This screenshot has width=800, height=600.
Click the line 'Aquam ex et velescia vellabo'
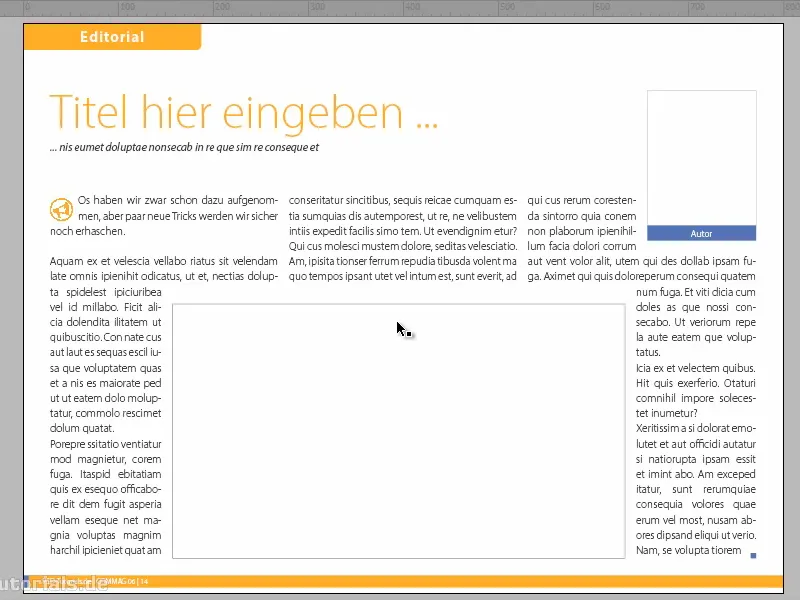[164, 261]
